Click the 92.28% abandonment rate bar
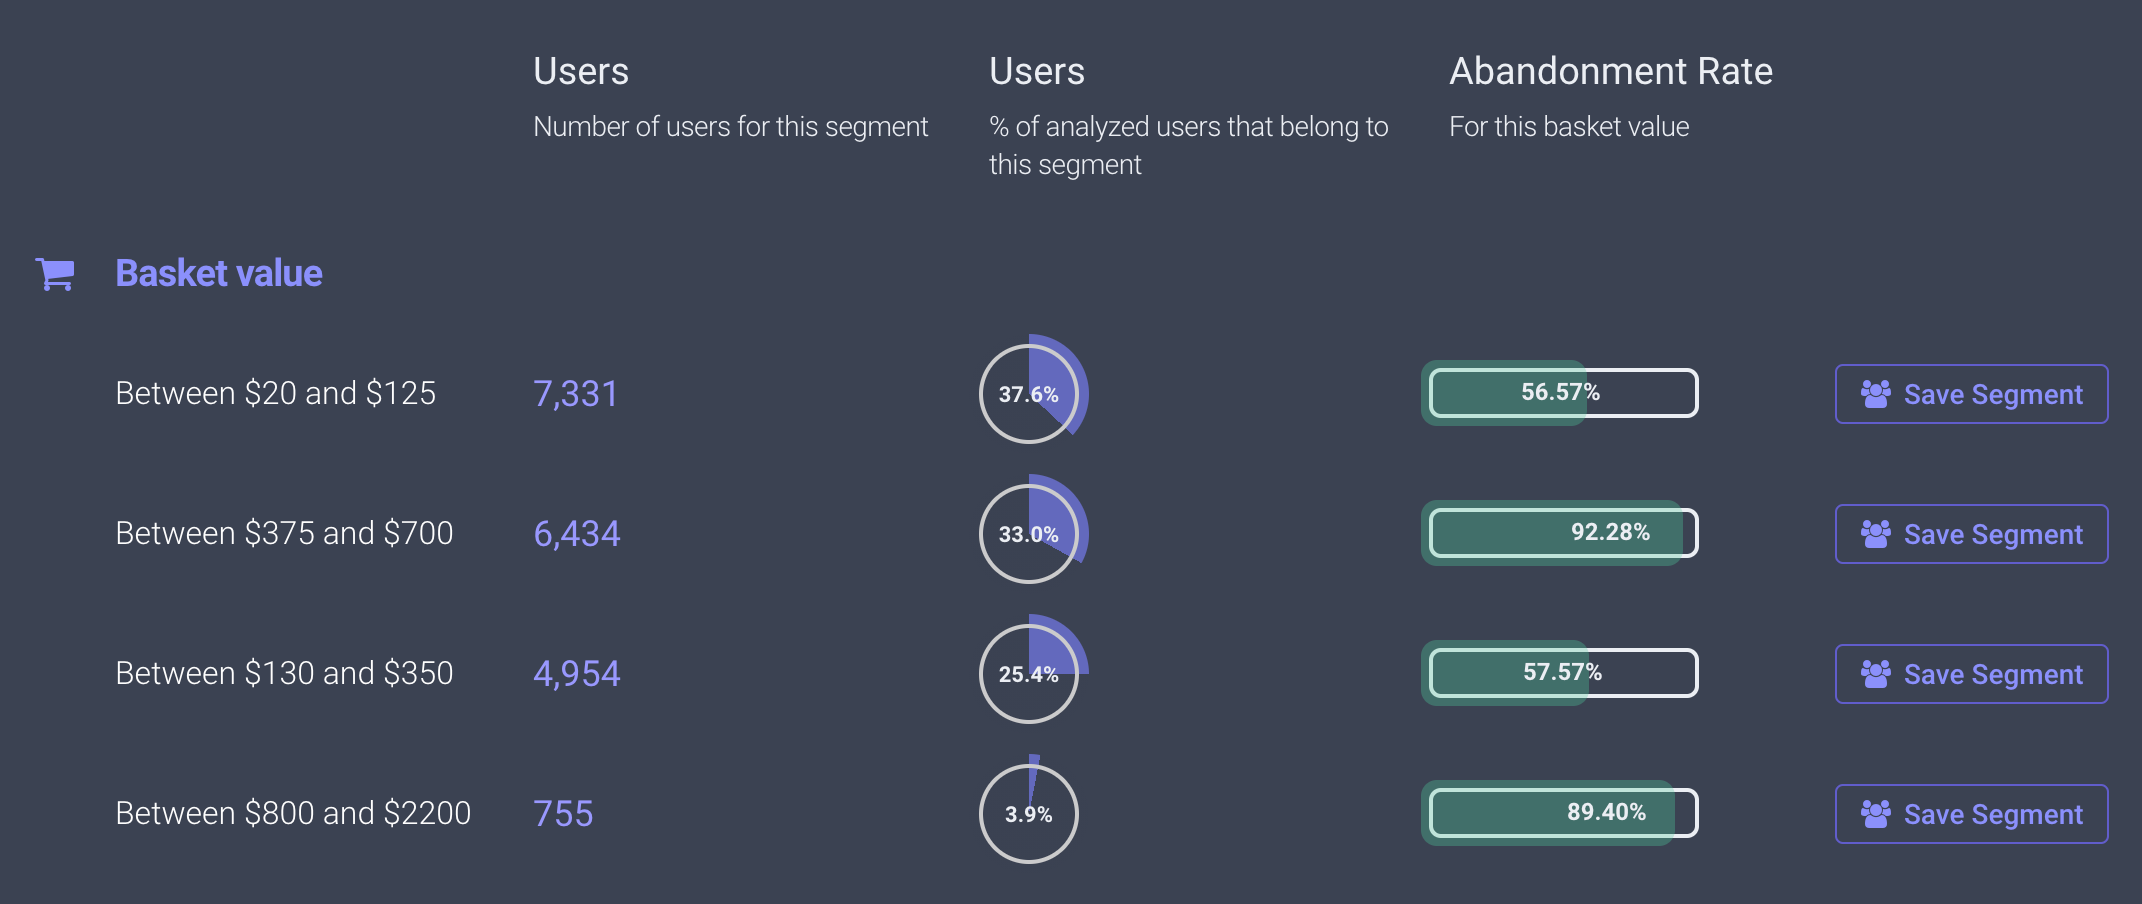Viewport: 2142px width, 904px height. 1560,533
